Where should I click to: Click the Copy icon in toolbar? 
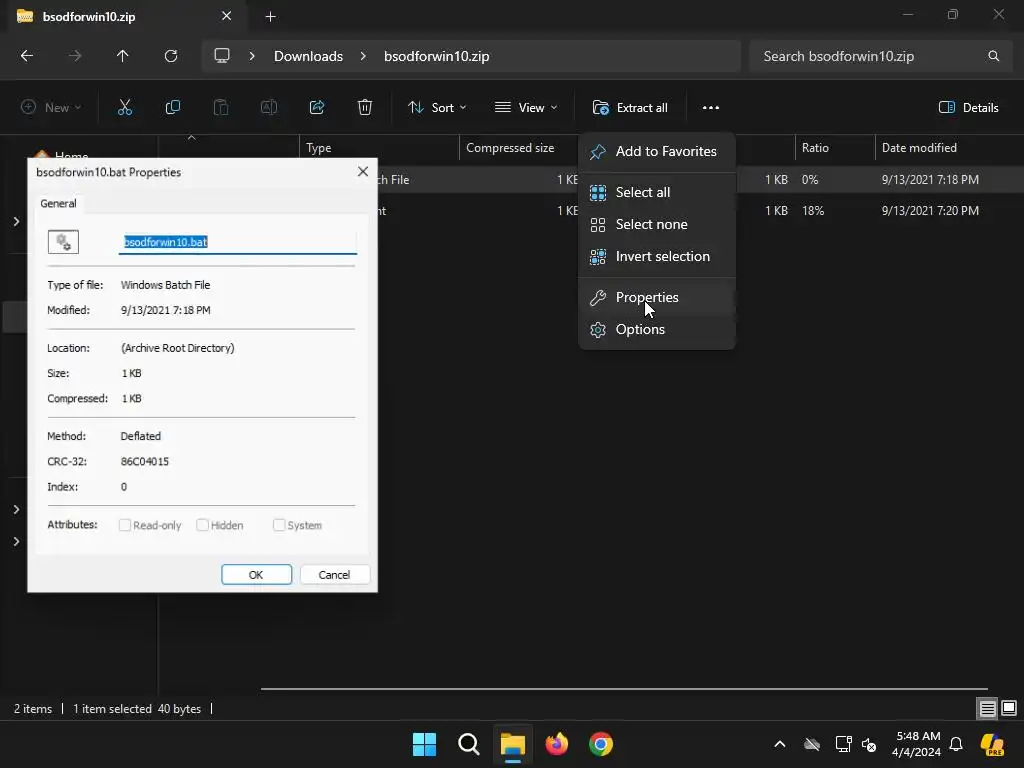coord(172,108)
